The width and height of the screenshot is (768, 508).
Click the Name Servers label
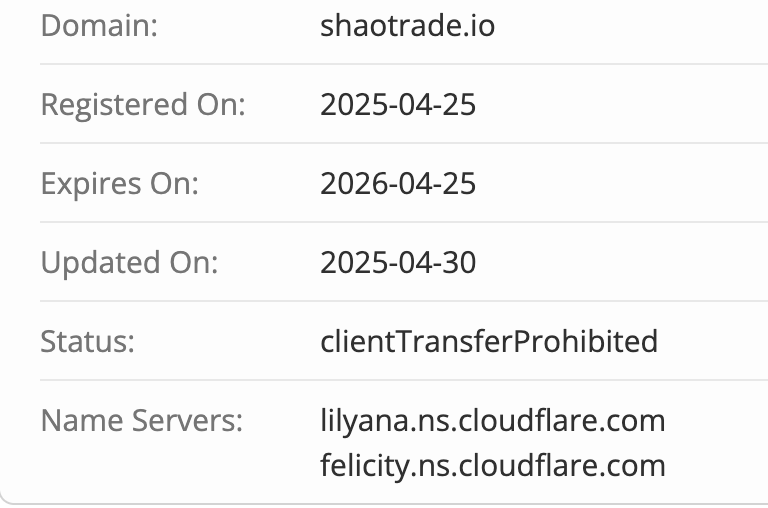tap(142, 420)
